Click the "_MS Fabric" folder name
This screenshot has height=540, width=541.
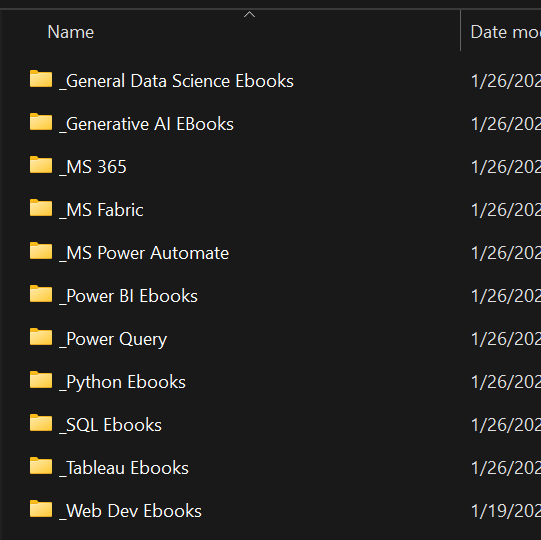(x=101, y=210)
